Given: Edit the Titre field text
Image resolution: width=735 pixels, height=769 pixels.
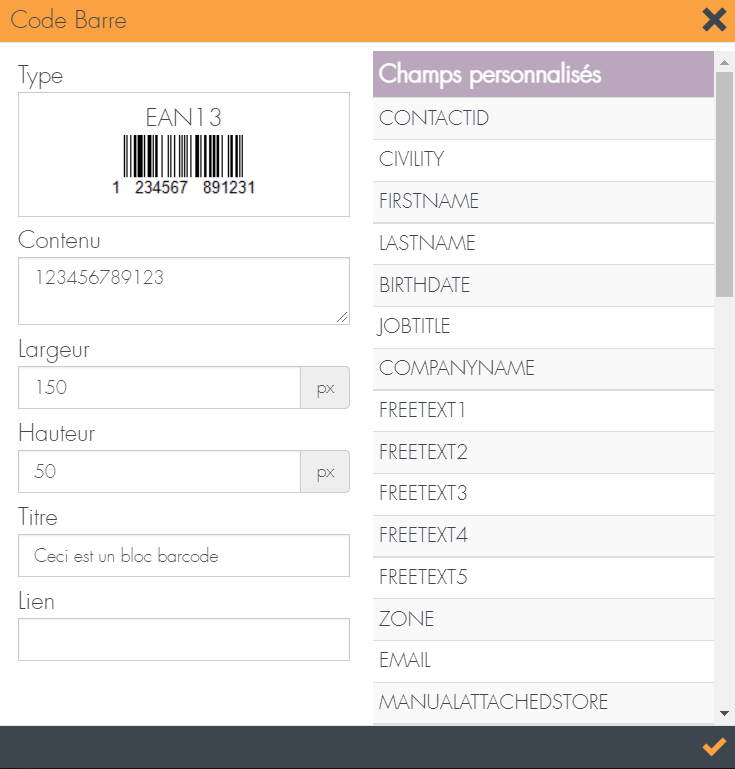Looking at the screenshot, I should [184, 556].
